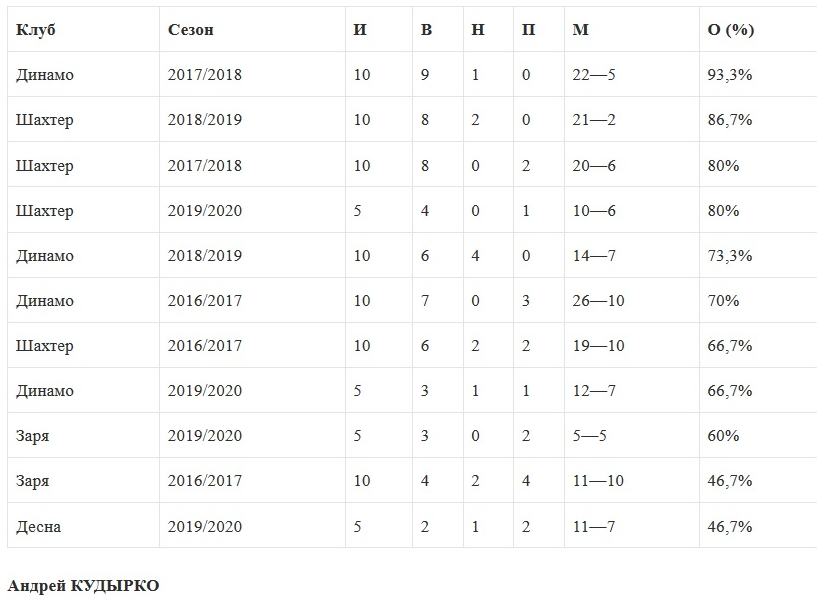The width and height of the screenshot is (817, 607).
Task: Click the О (%) column header
Action: pos(730,30)
